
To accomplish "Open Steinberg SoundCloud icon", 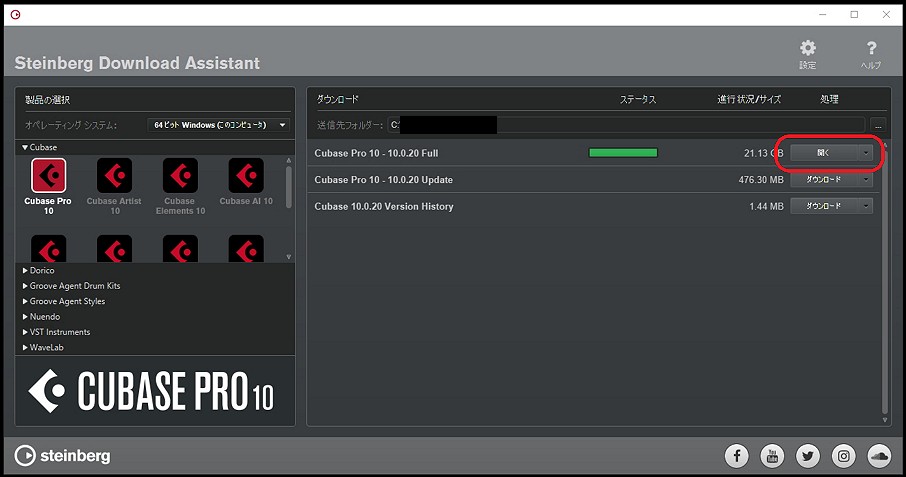I will point(879,456).
